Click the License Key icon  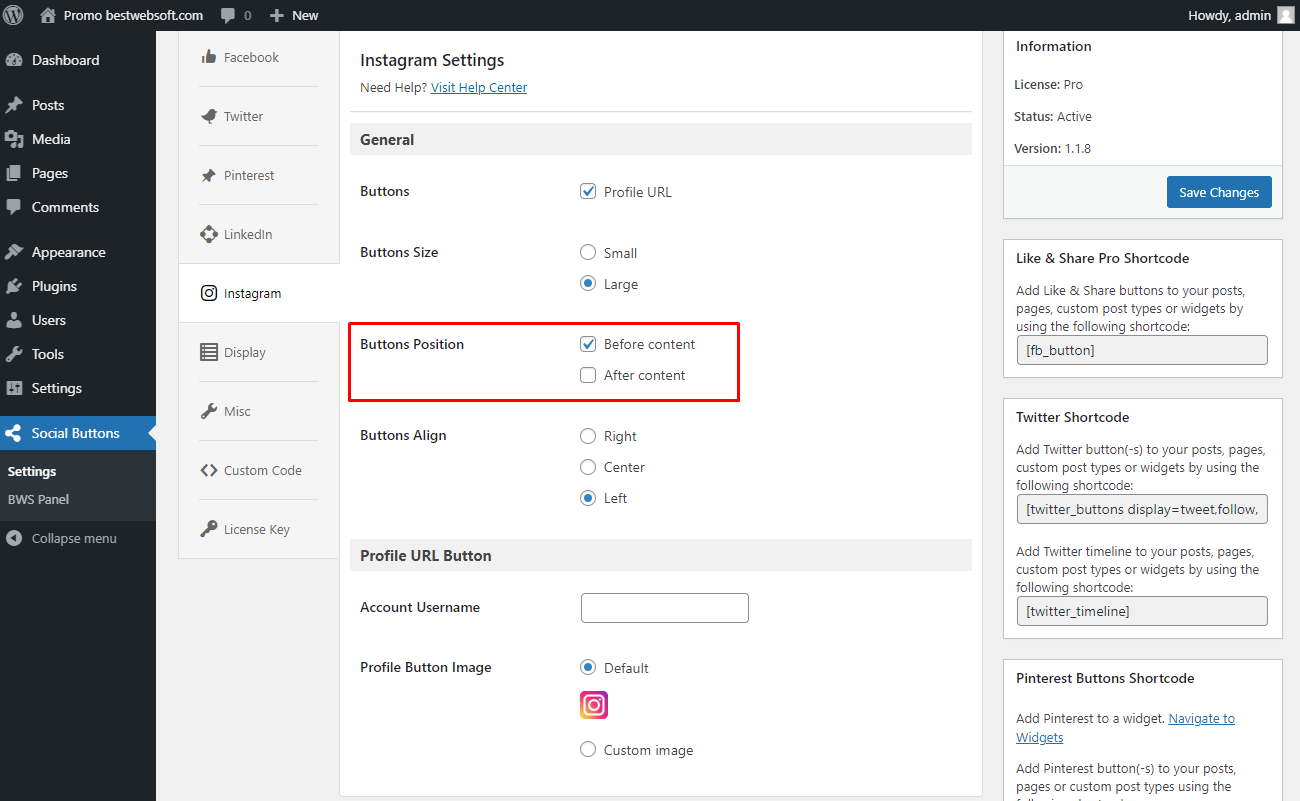click(209, 529)
